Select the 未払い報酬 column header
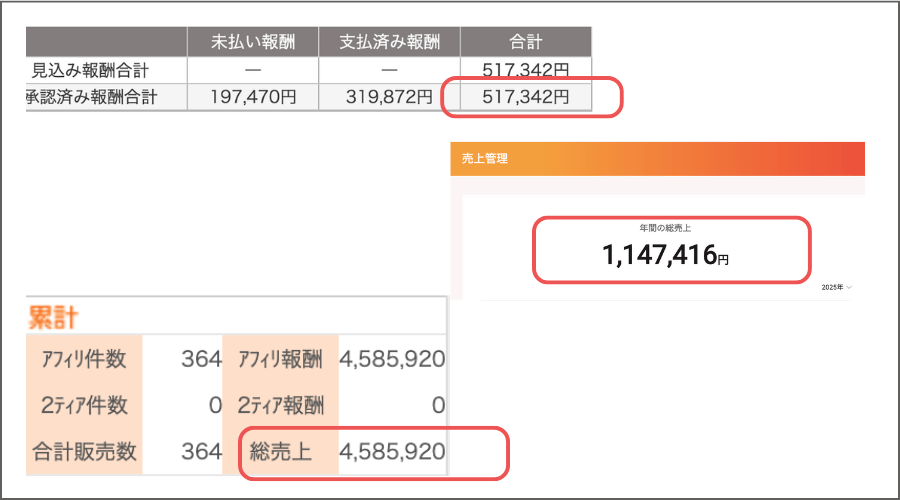 coord(252,43)
